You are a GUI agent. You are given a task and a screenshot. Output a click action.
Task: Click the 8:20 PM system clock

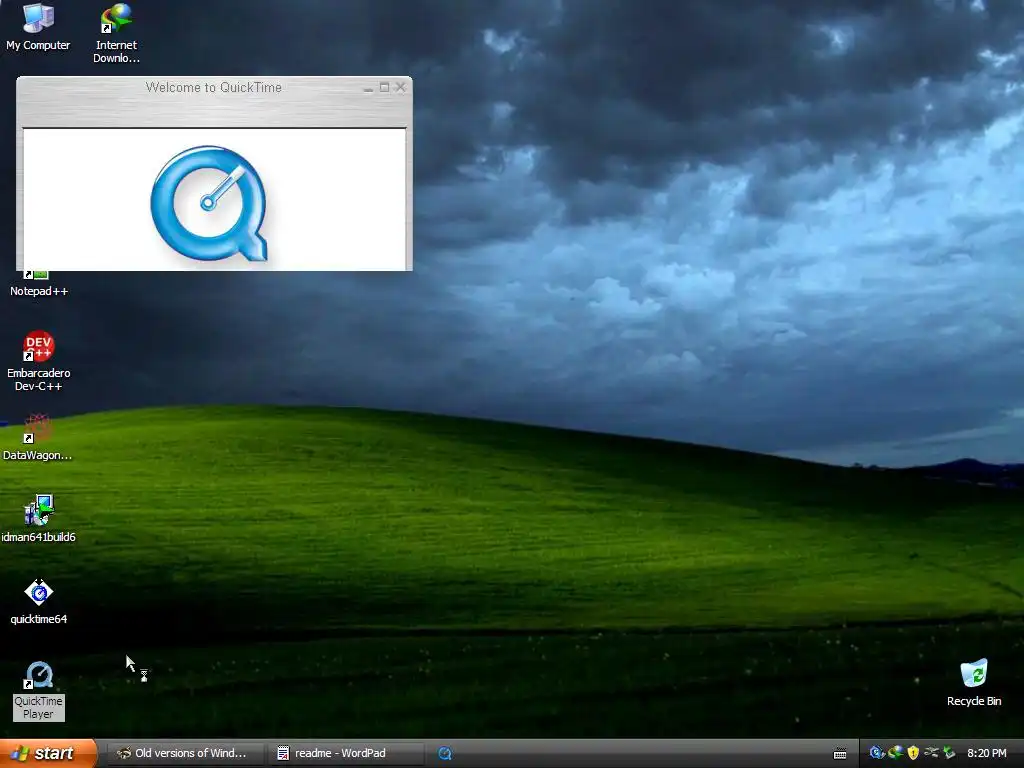pyautogui.click(x=986, y=753)
